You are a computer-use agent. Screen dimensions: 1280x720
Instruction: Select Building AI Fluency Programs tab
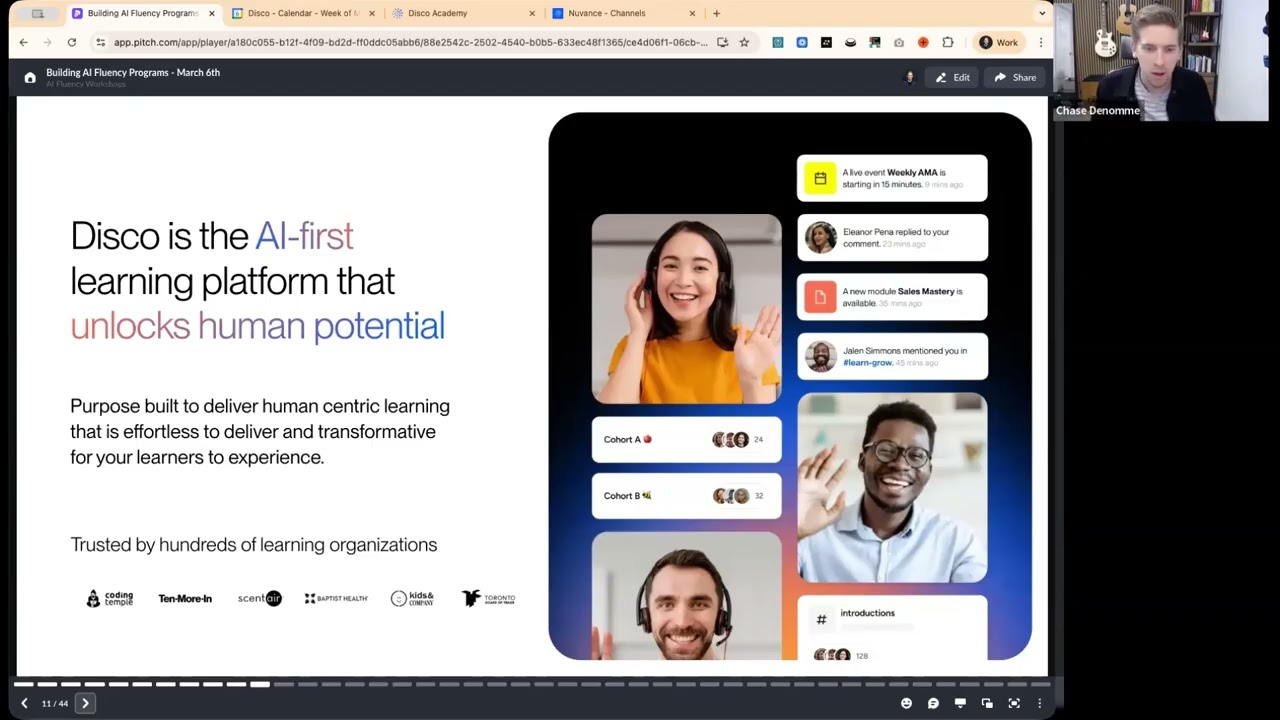click(143, 13)
